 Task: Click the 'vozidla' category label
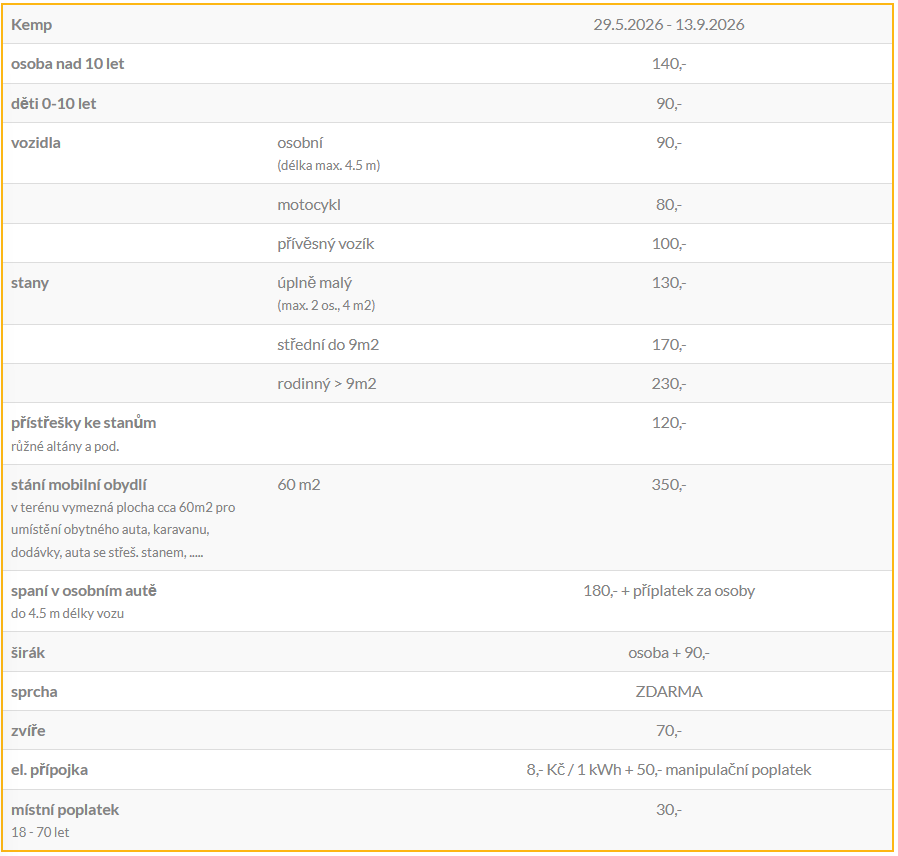(36, 143)
